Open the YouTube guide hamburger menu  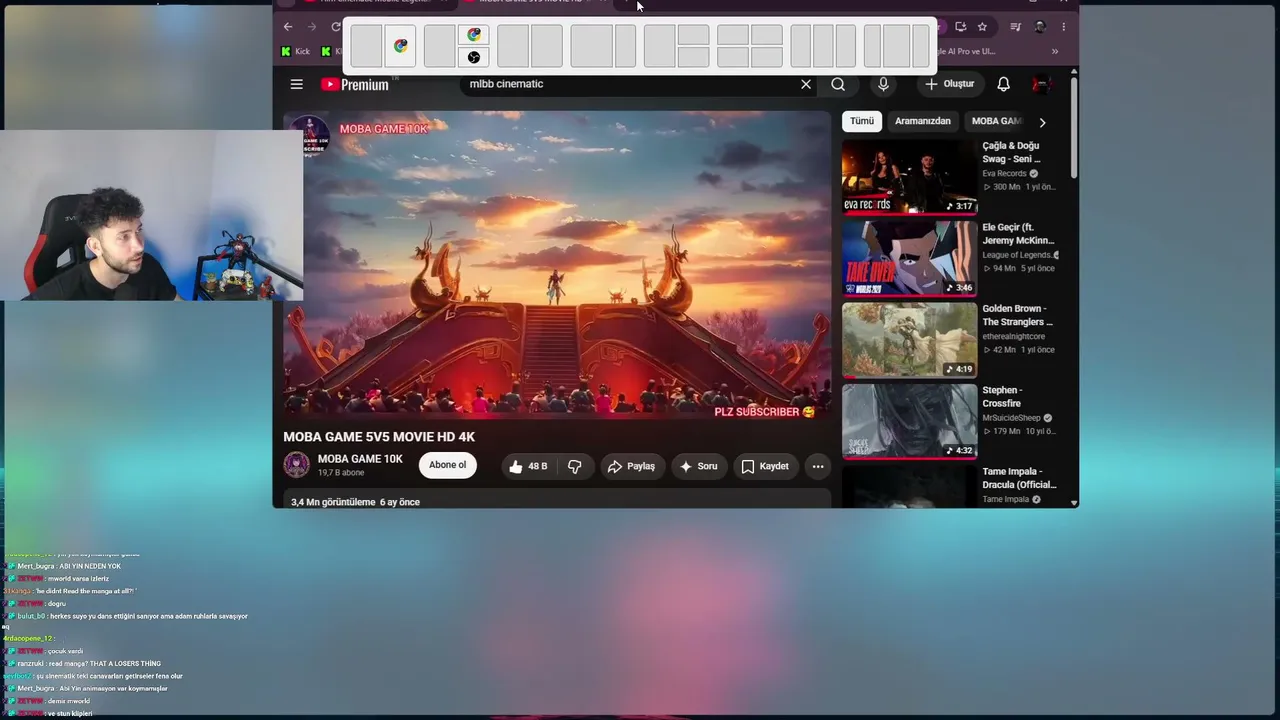(x=296, y=84)
